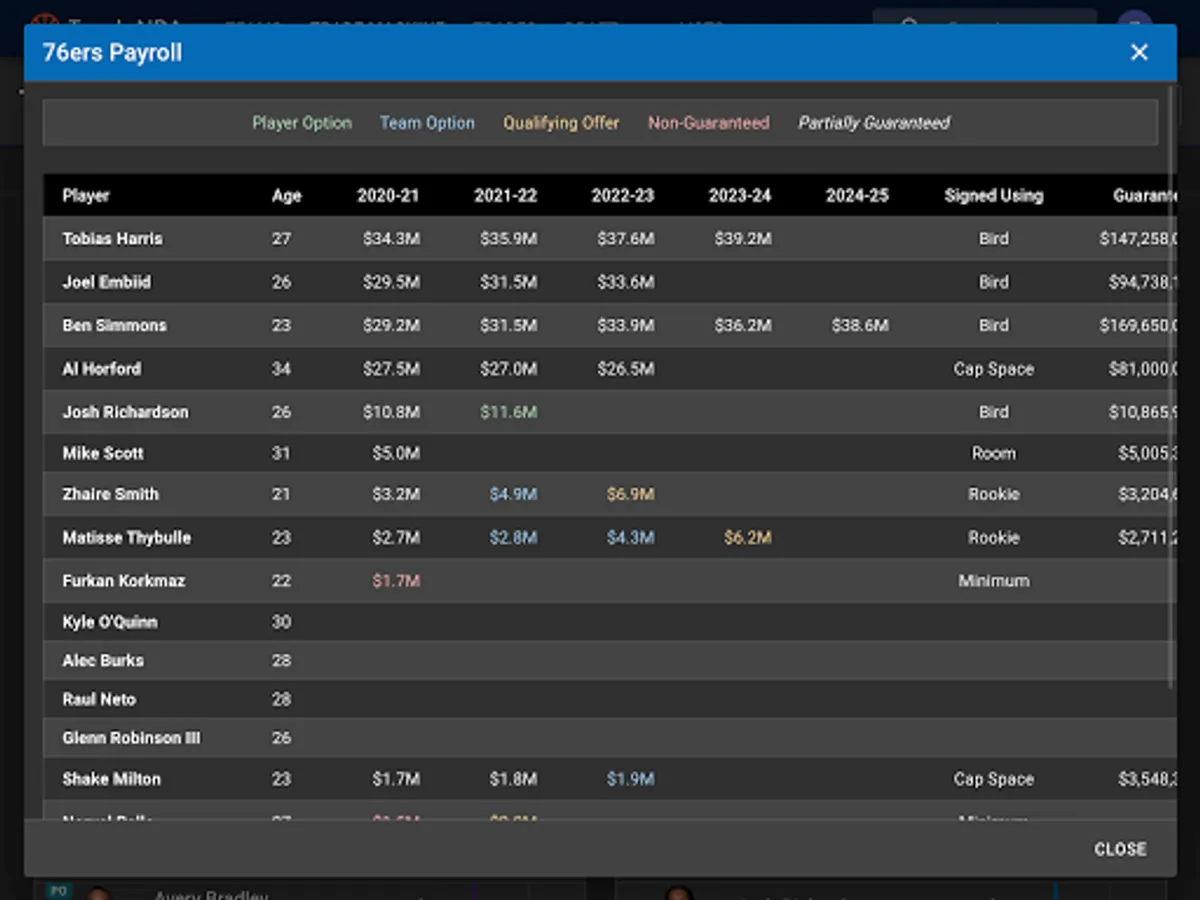The image size is (1200, 900).
Task: Click Shake Milton $1.9M team option
Action: coord(630,779)
